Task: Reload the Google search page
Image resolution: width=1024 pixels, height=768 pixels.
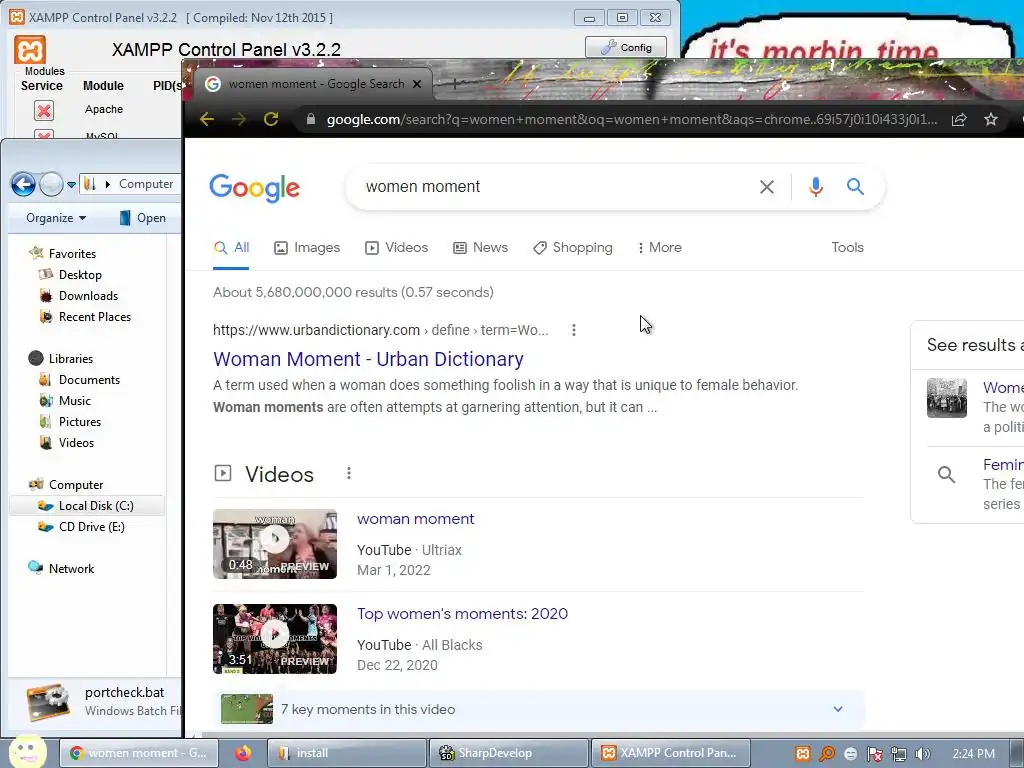Action: 271,119
